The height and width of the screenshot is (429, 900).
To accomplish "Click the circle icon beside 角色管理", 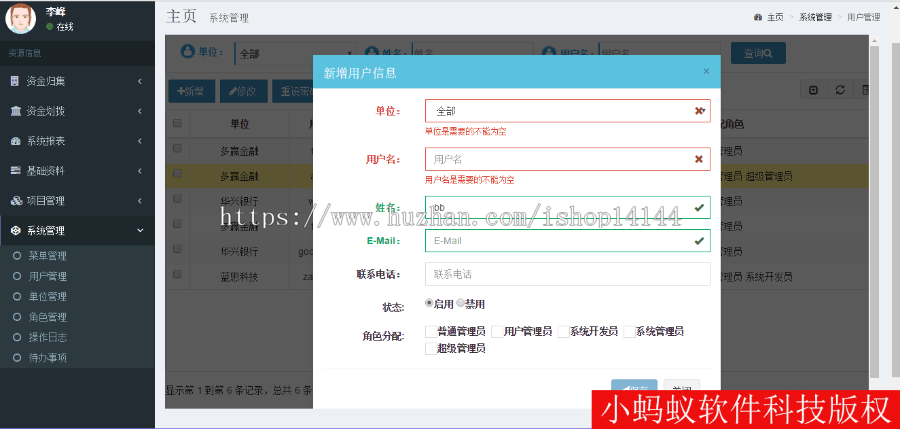I will click(x=17, y=317).
